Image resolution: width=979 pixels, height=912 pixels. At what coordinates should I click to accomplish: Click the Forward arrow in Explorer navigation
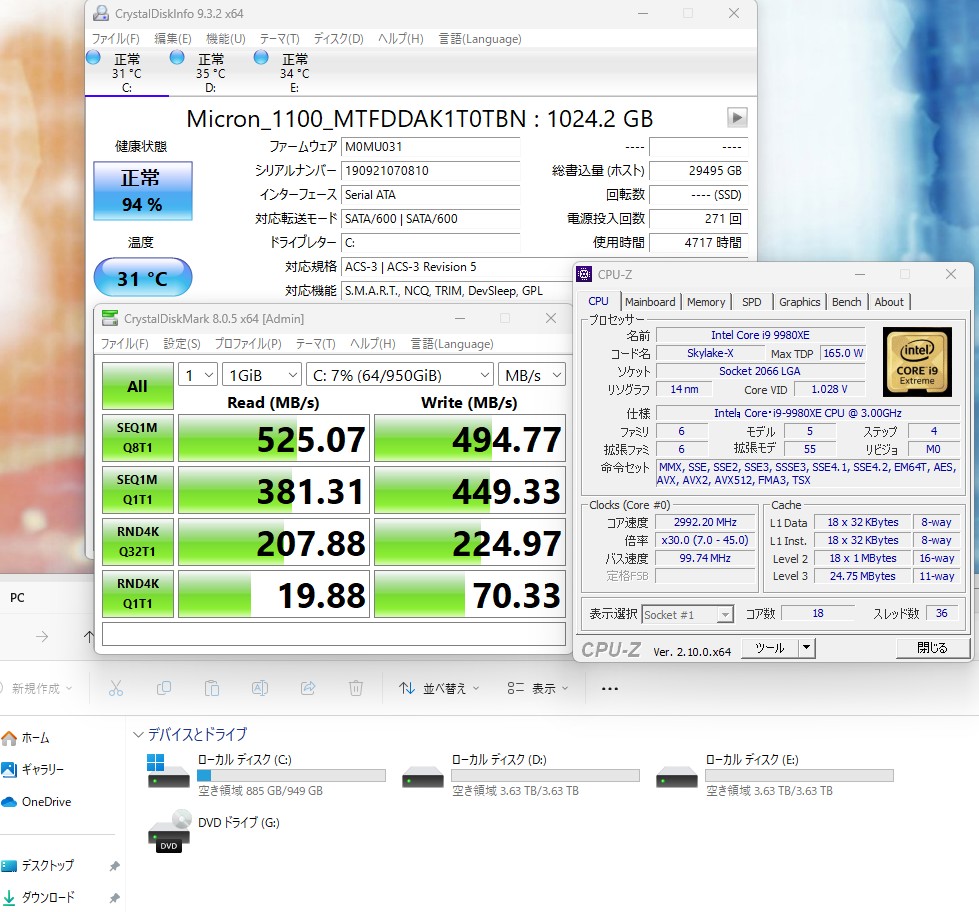[x=42, y=637]
